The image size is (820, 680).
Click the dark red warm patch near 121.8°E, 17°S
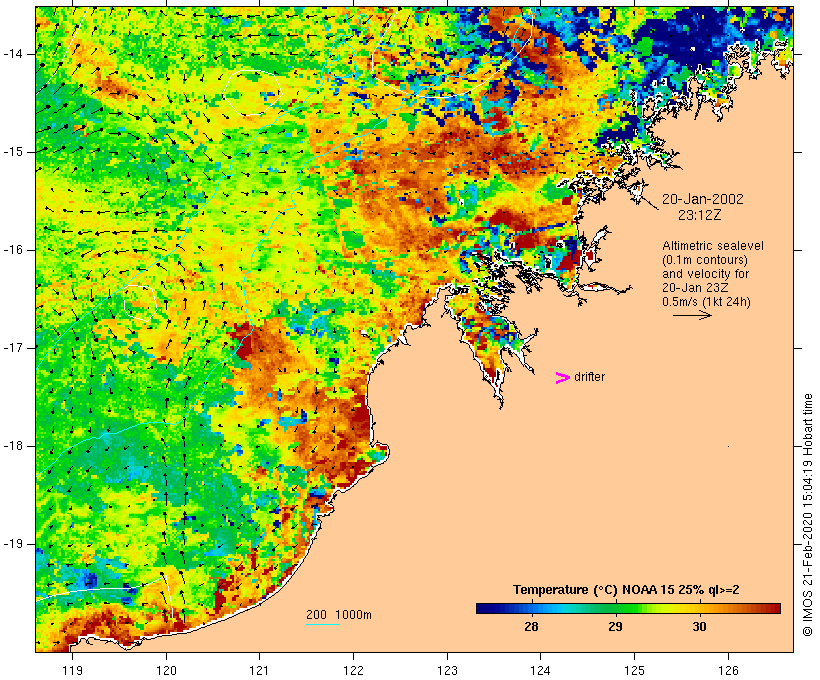245,343
